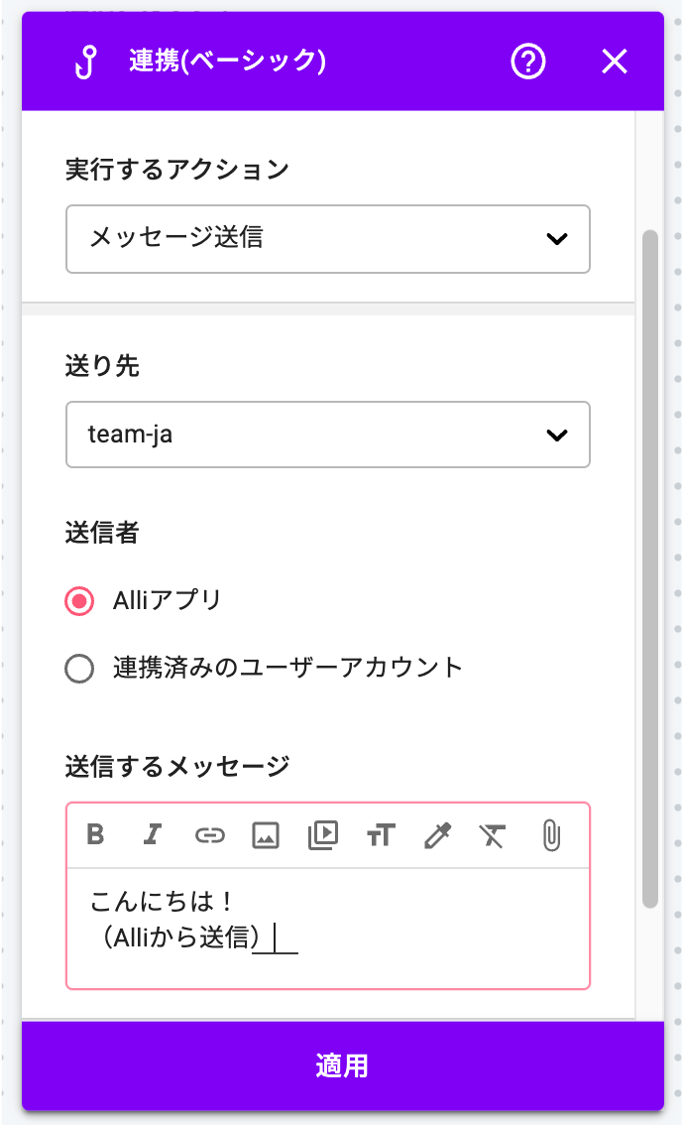
Task: Change text size with font size icon
Action: pyautogui.click(x=381, y=835)
